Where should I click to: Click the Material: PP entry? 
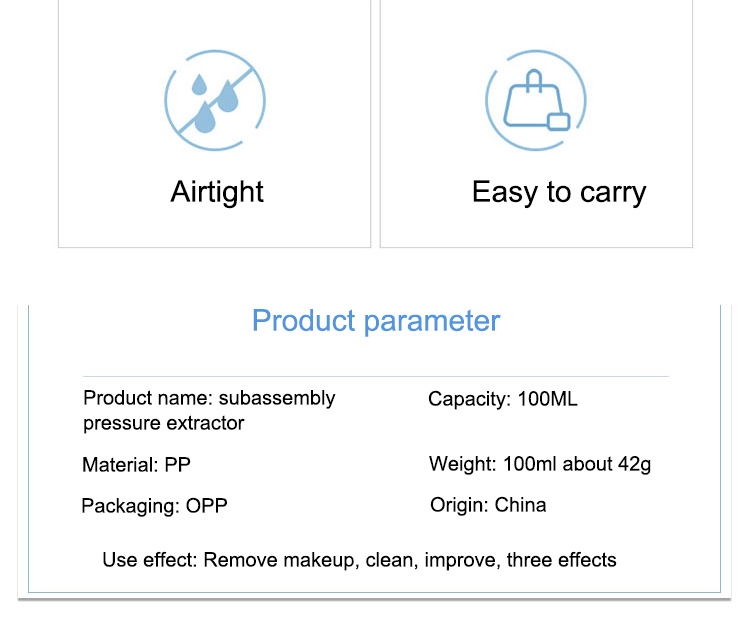click(136, 465)
